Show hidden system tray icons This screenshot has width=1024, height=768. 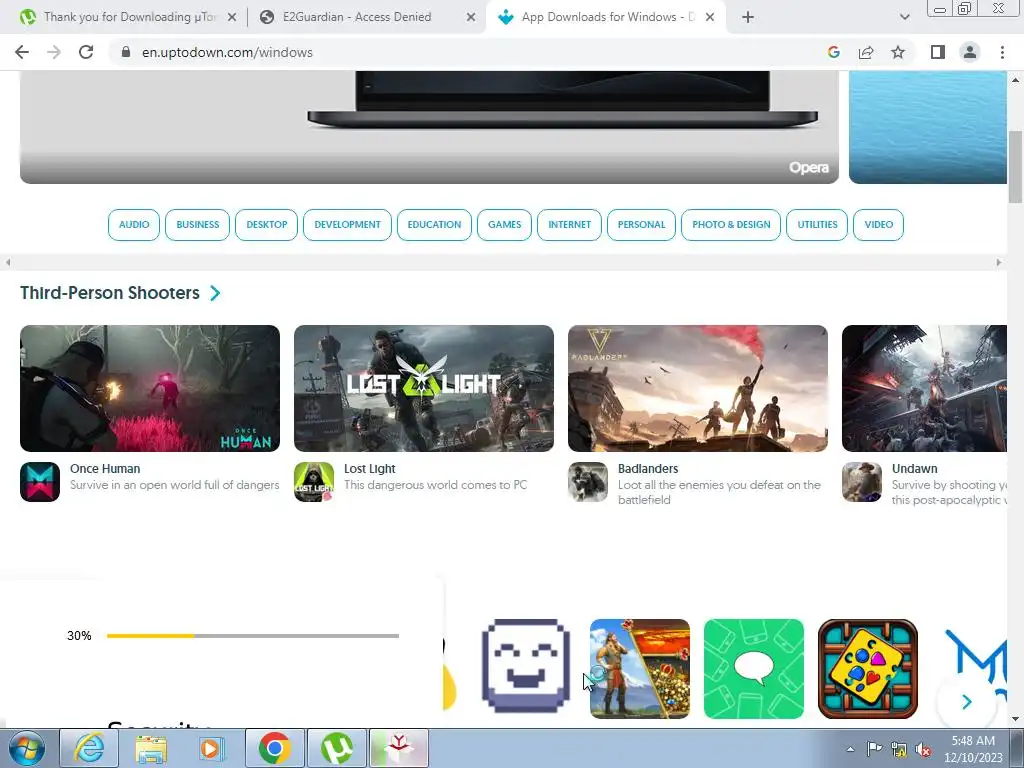point(850,749)
